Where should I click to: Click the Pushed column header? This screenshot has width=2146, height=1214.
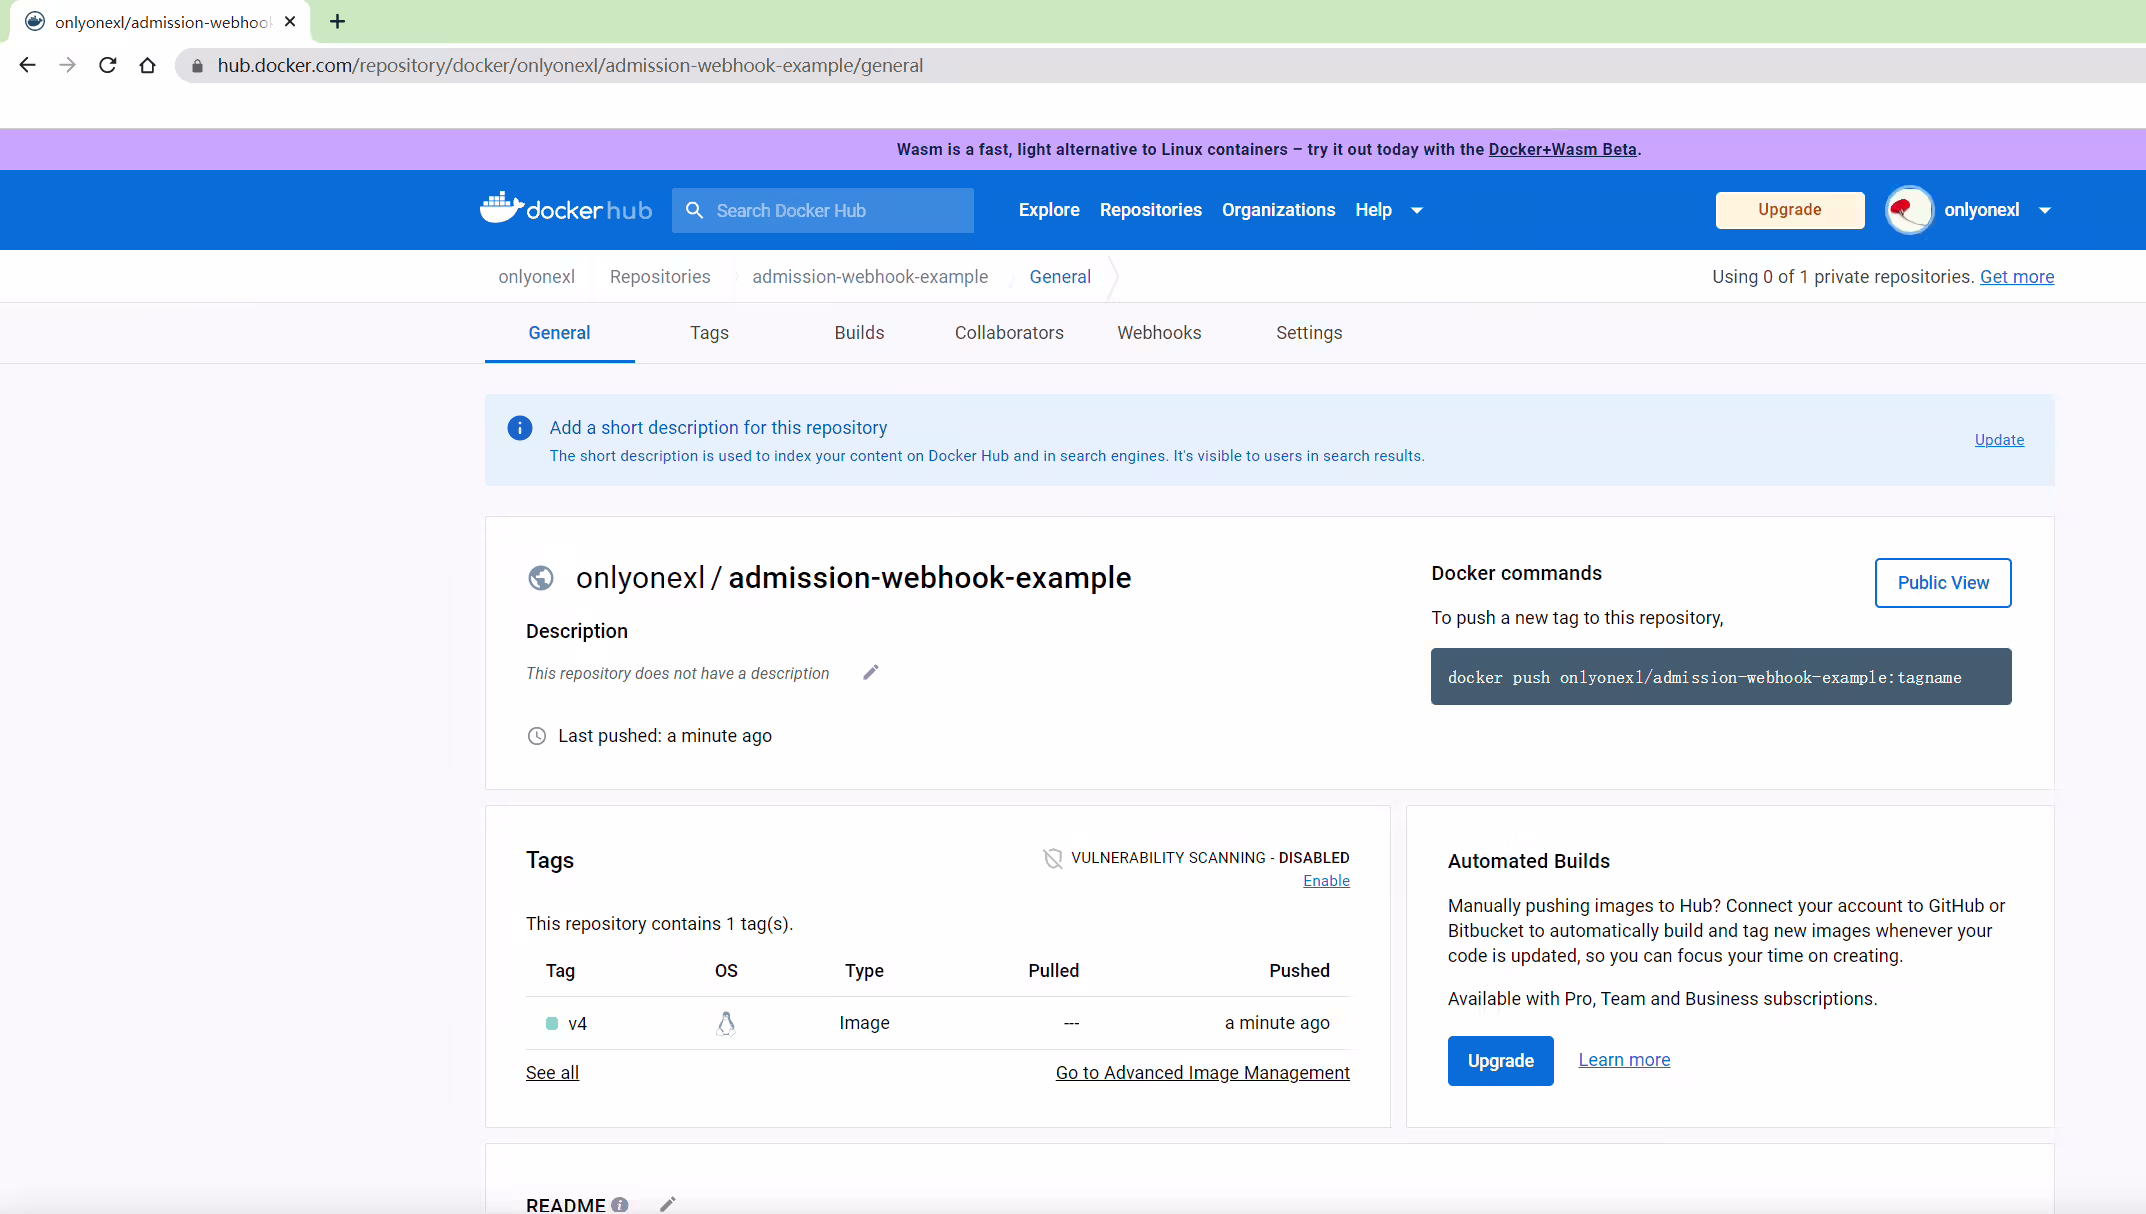[x=1299, y=971]
